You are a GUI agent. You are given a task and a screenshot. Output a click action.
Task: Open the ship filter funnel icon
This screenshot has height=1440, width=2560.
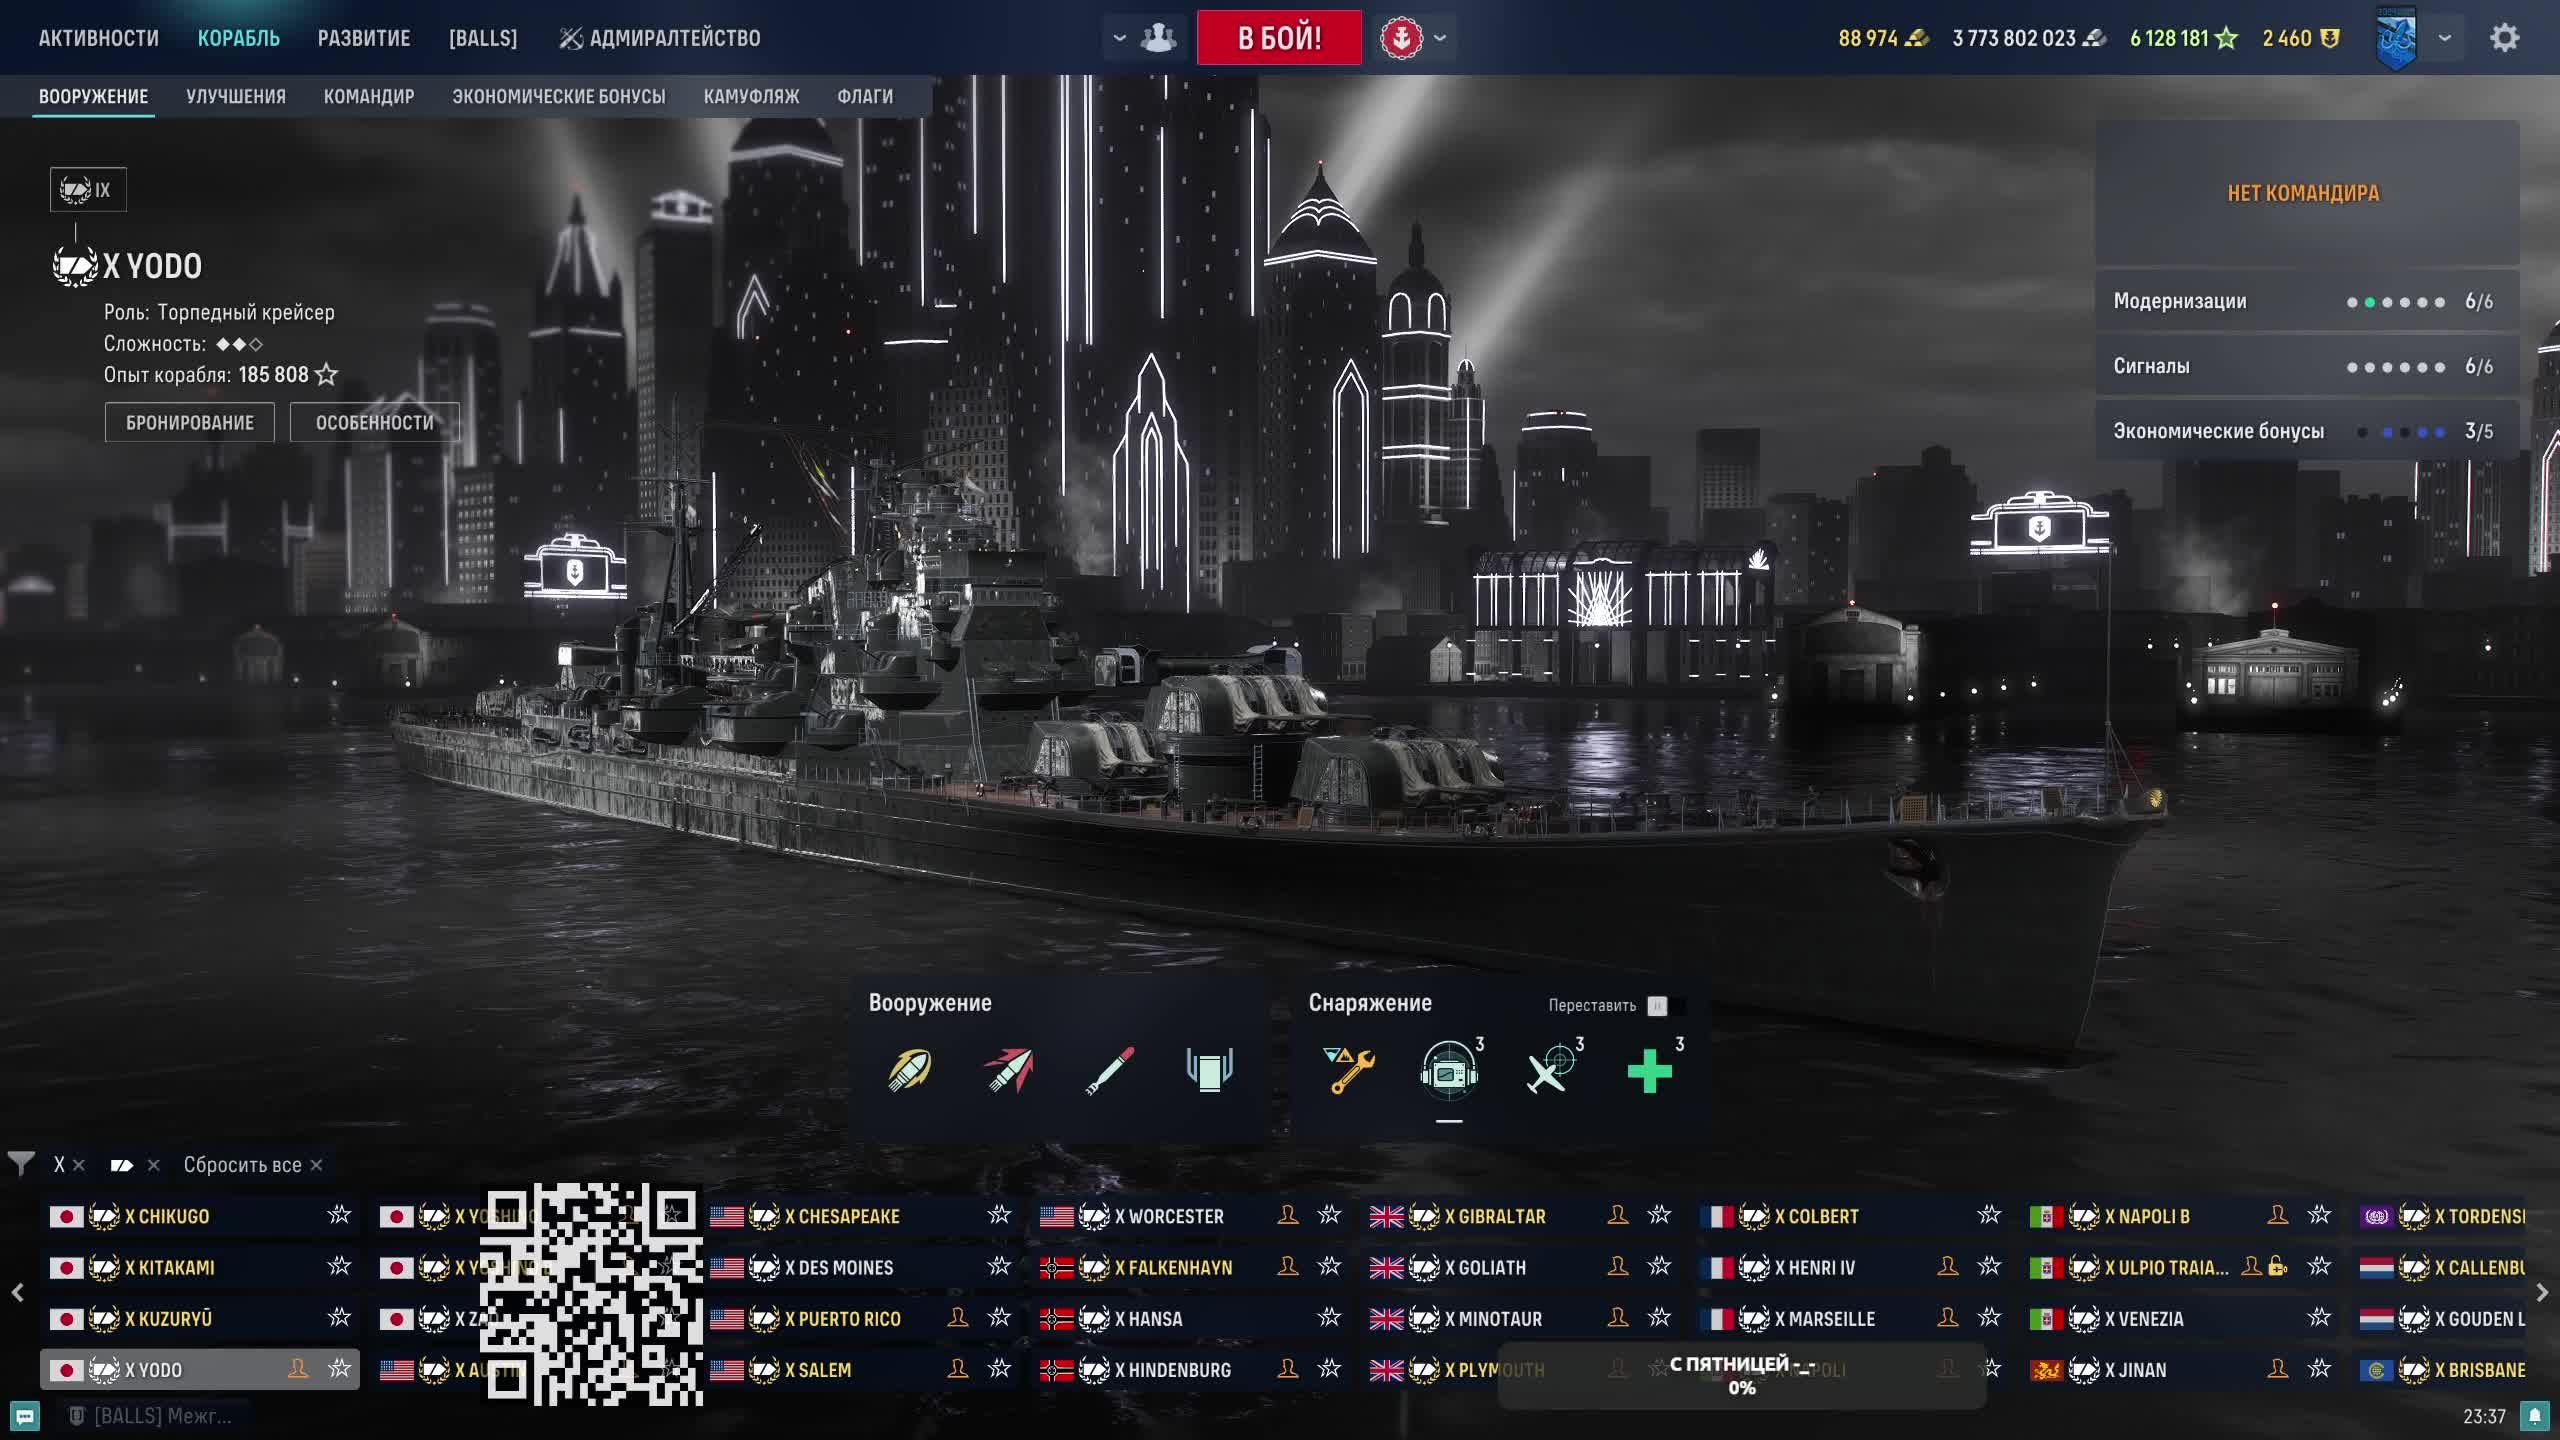20,1164
